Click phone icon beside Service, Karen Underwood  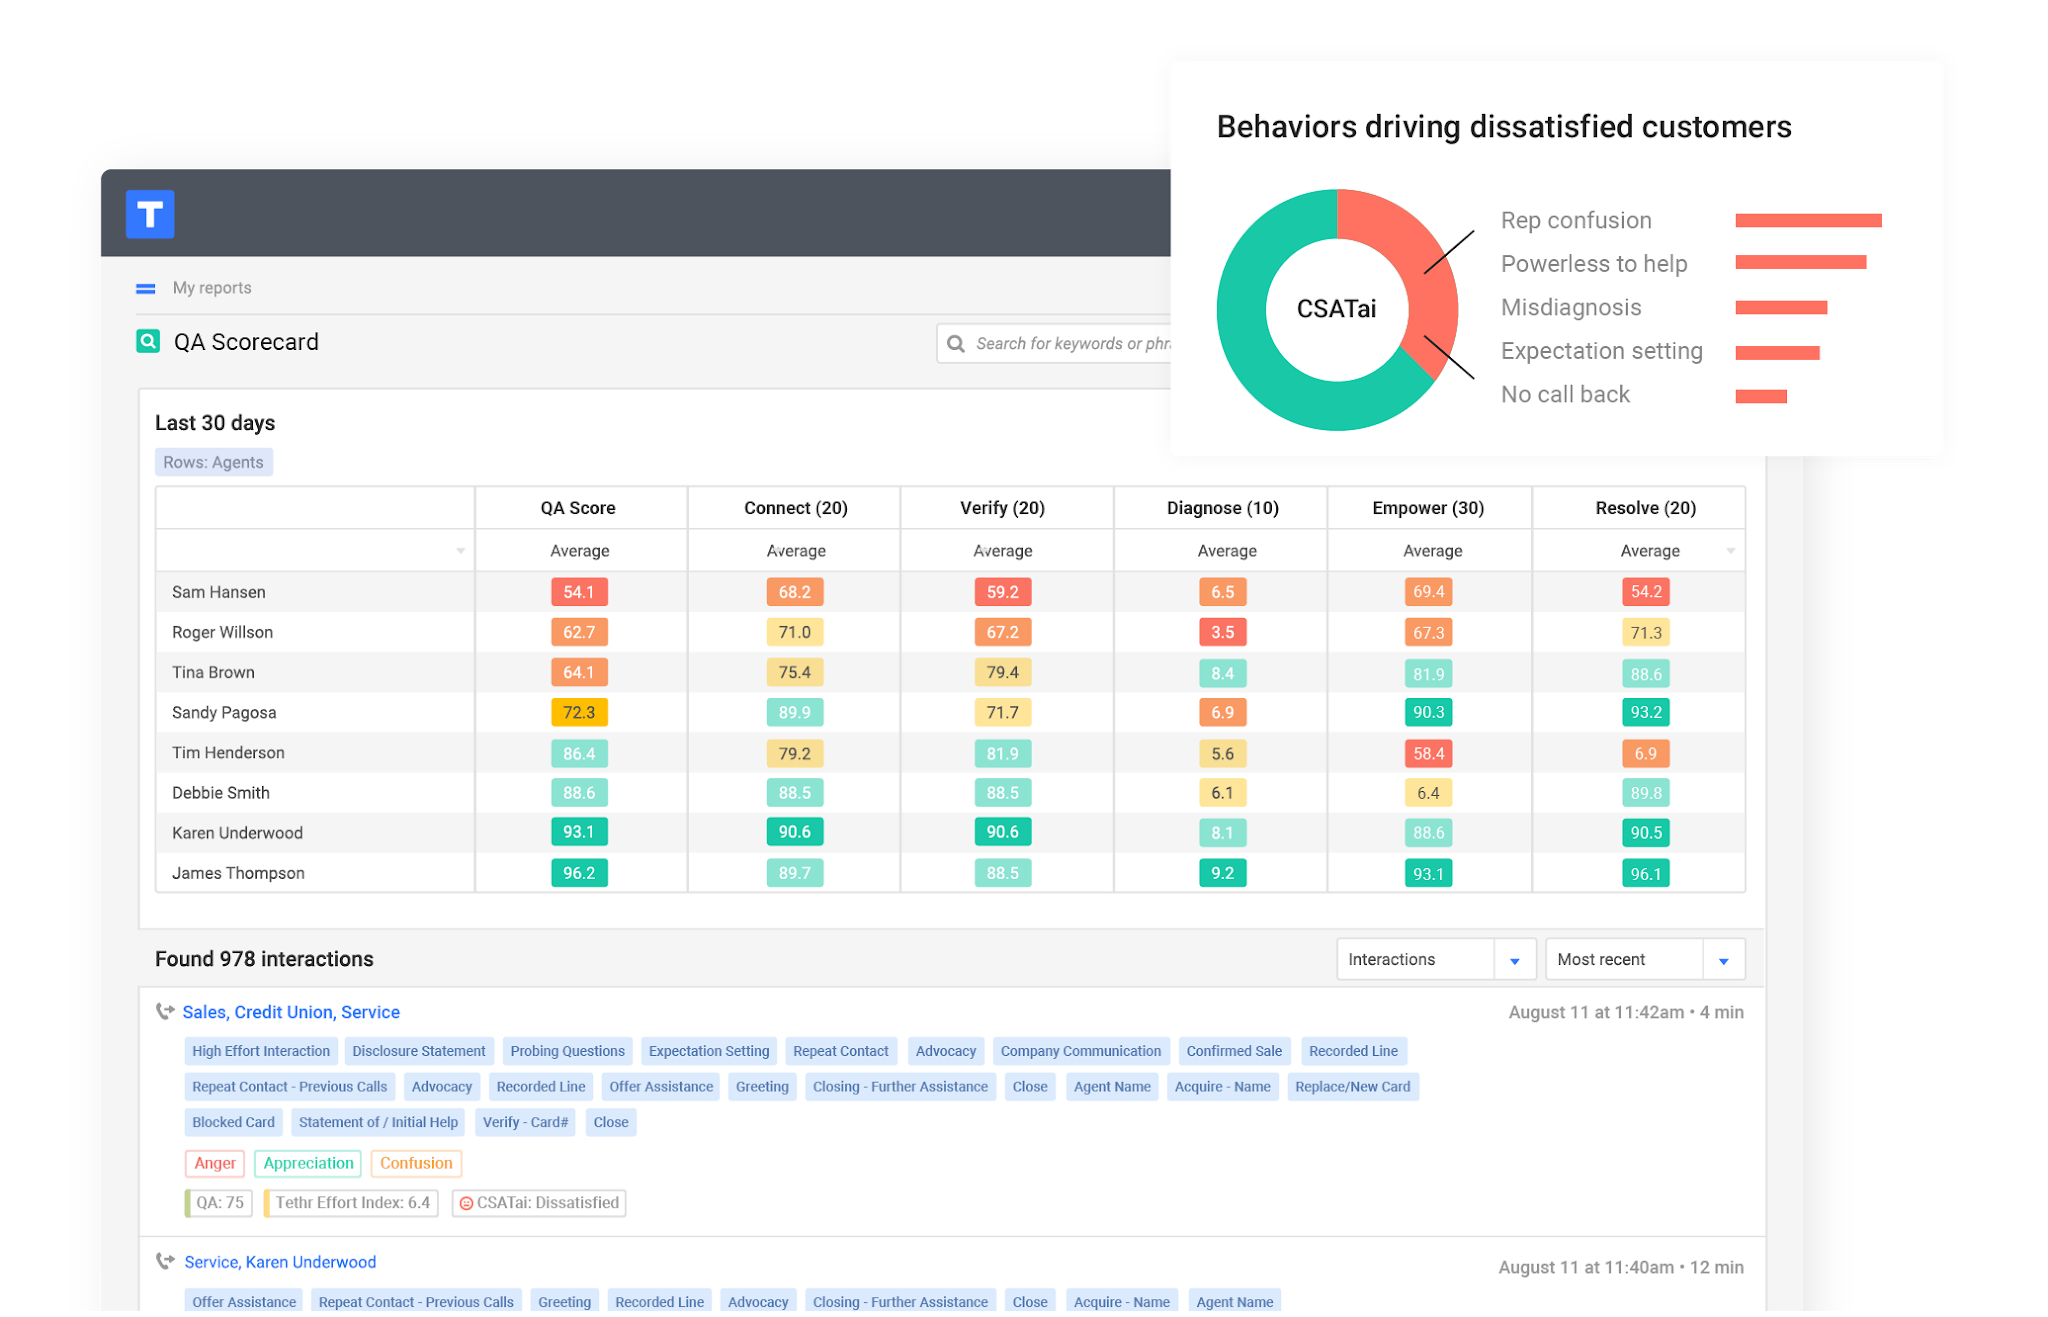click(x=165, y=1262)
